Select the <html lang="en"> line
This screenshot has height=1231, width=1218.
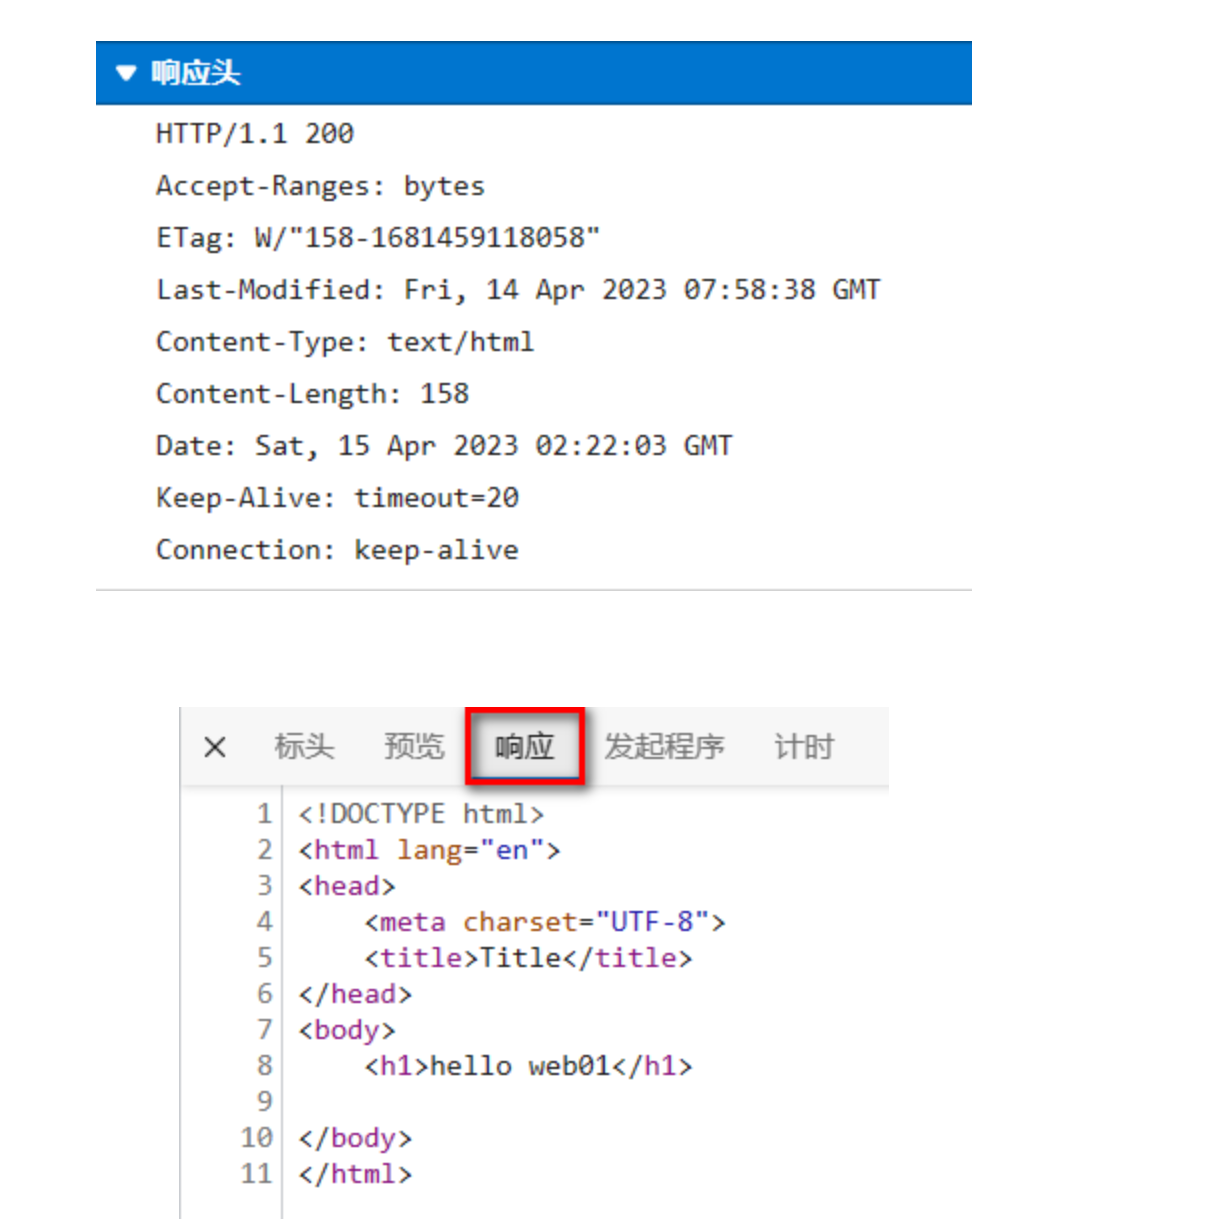429,850
